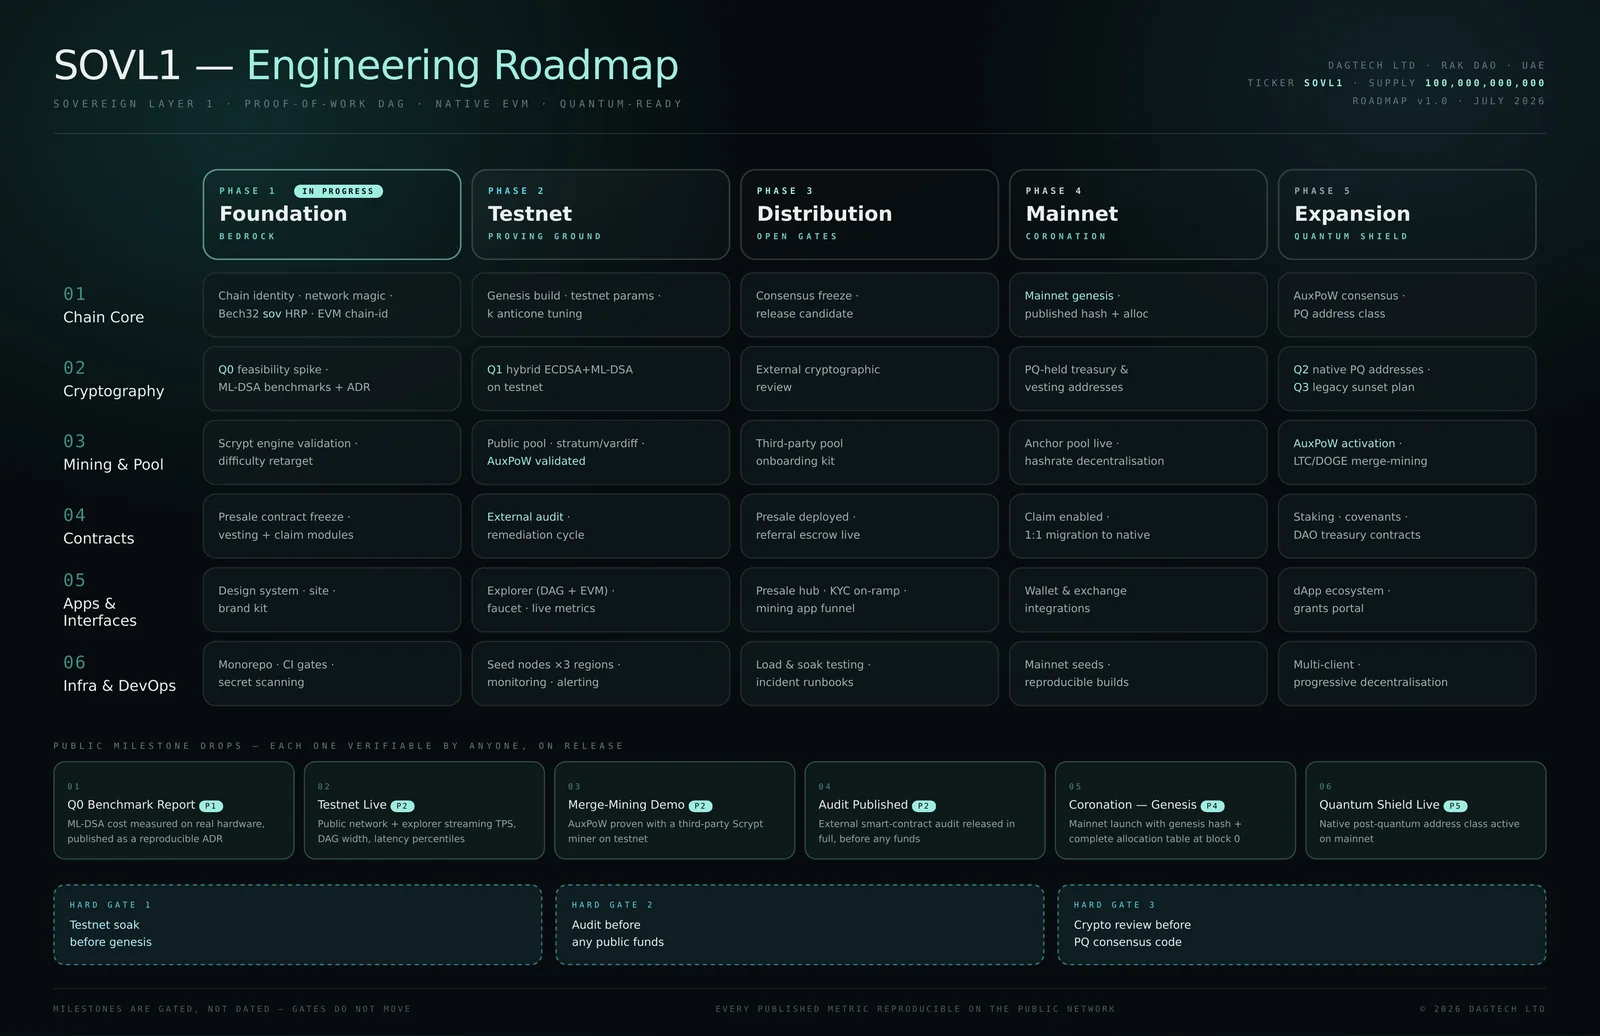
Task: Click the ROADMAP v1.0 JULY 2026 text
Action: (x=1449, y=101)
